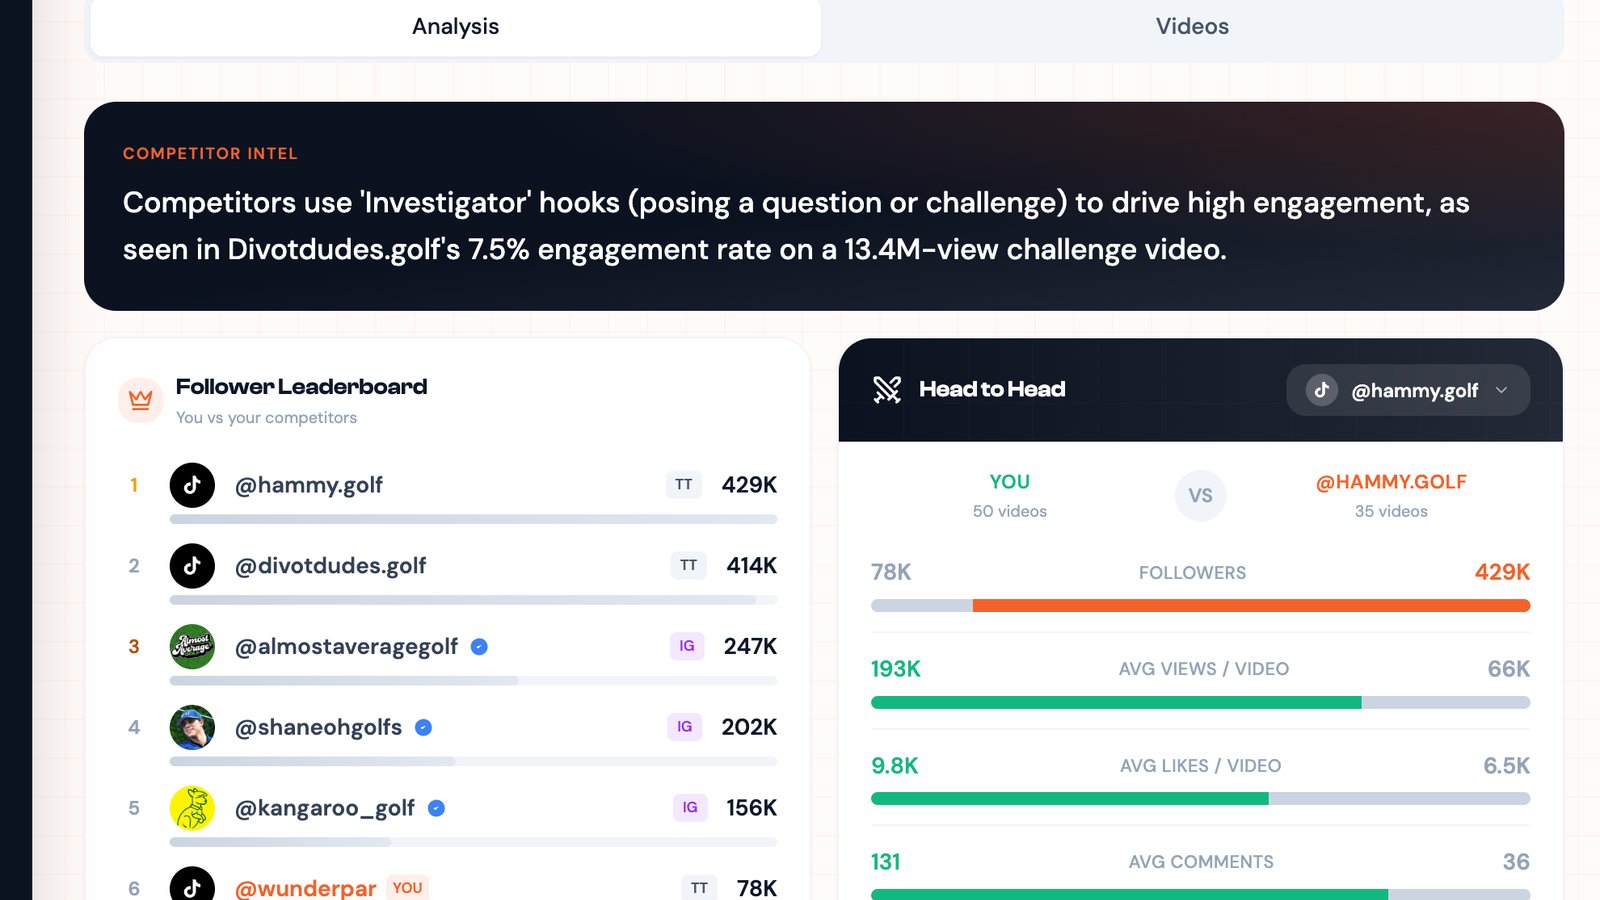The width and height of the screenshot is (1600, 900).
Task: Click the yellow @kangaroo_golf avatar
Action: (x=192, y=808)
